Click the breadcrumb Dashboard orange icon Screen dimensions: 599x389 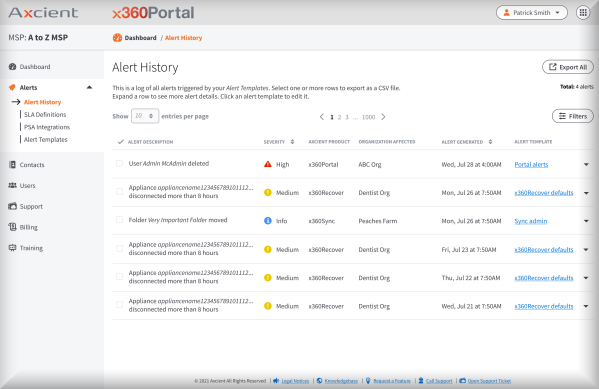click(x=117, y=38)
